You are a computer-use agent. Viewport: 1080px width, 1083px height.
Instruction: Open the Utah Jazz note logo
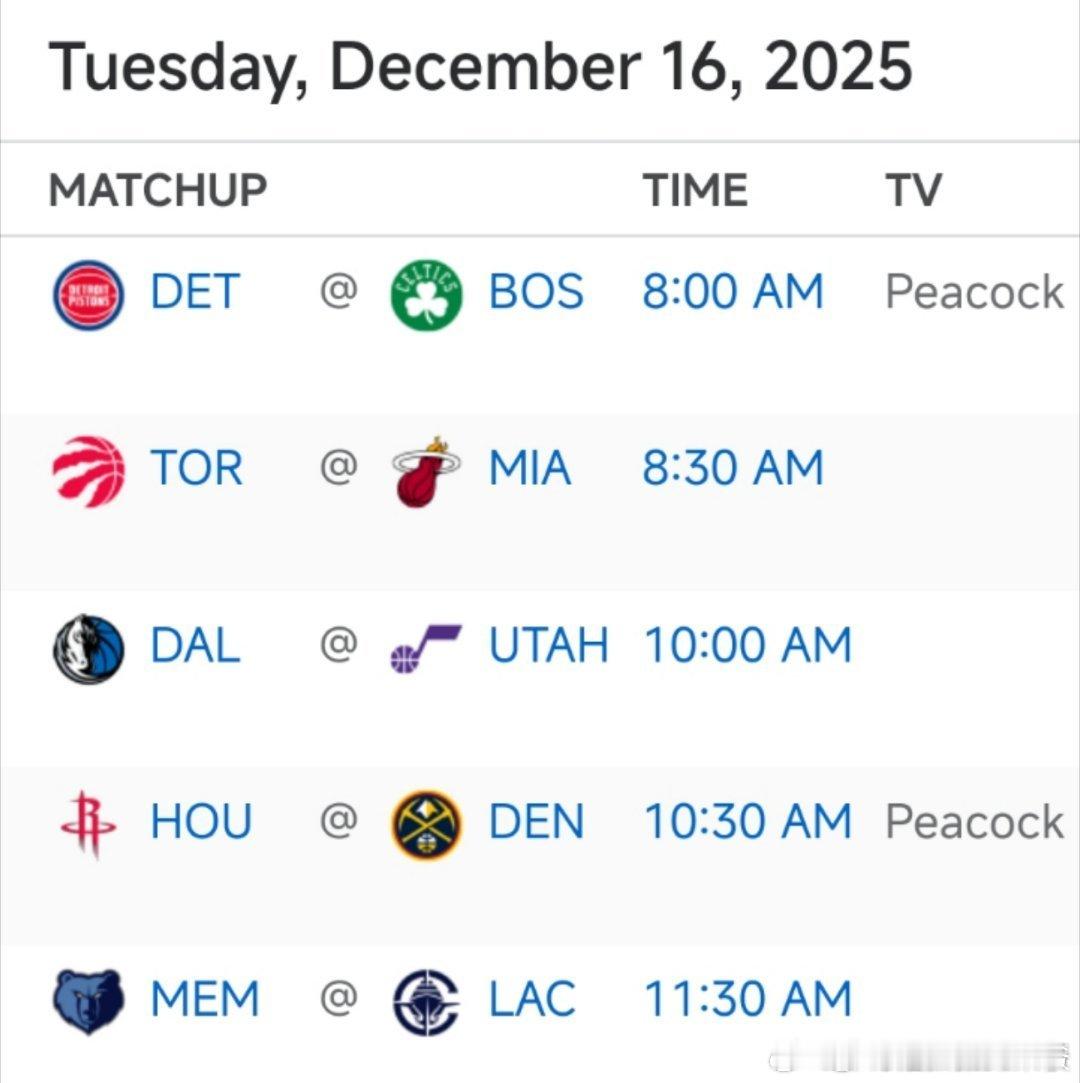point(427,649)
